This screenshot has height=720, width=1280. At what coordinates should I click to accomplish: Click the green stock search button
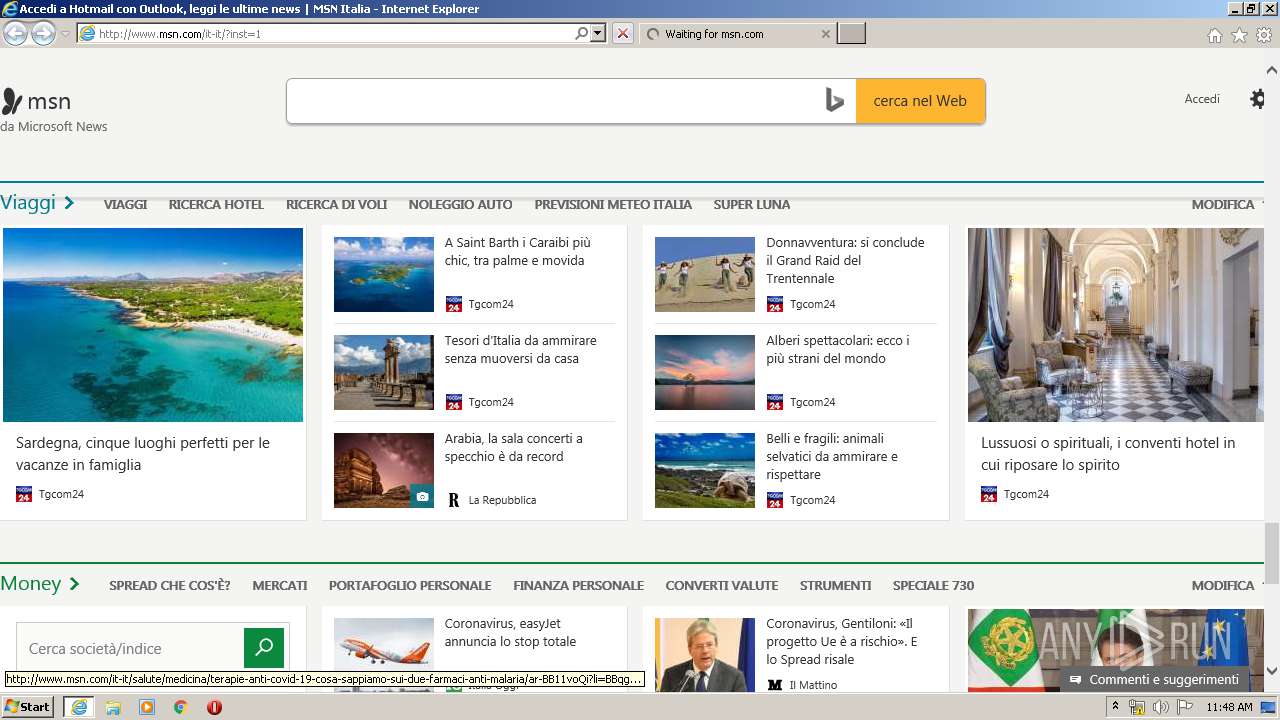click(264, 648)
